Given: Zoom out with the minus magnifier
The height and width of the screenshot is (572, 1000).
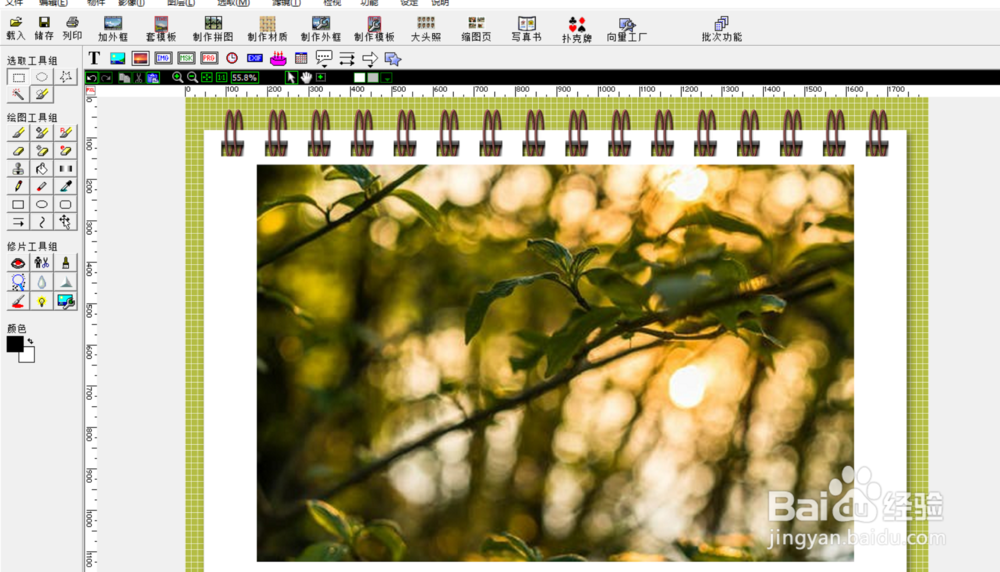Looking at the screenshot, I should (x=192, y=78).
